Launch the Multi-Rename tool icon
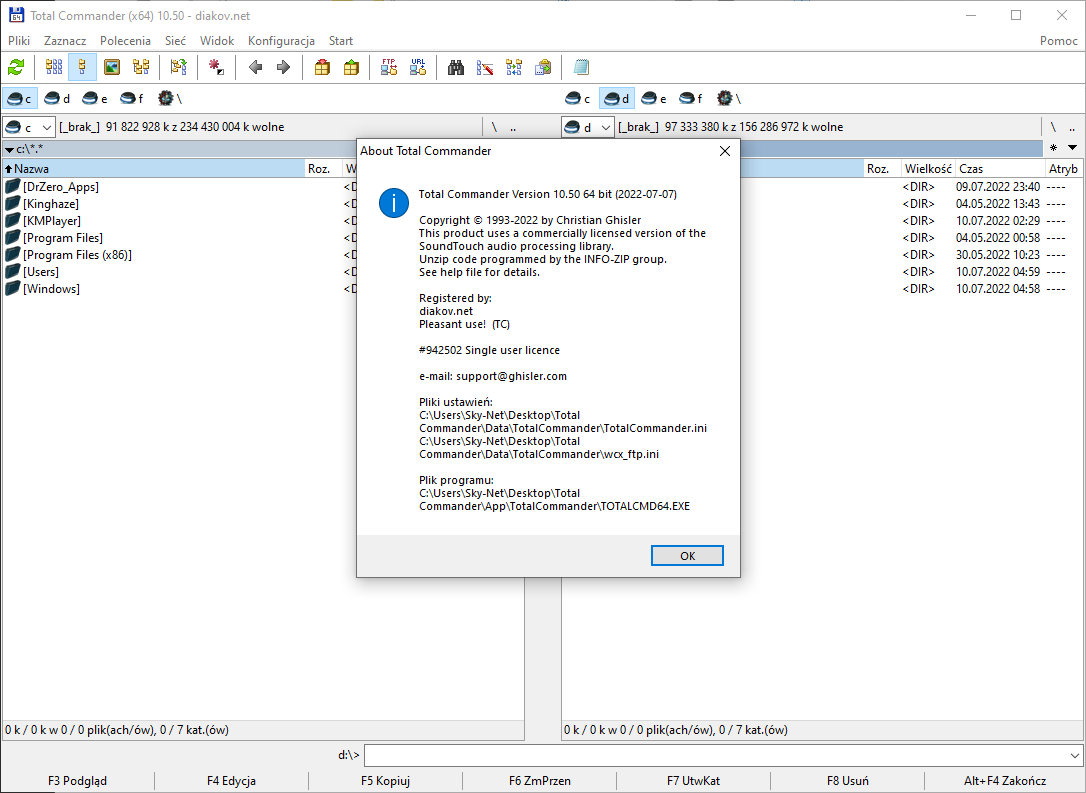The width and height of the screenshot is (1086, 793). [485, 67]
